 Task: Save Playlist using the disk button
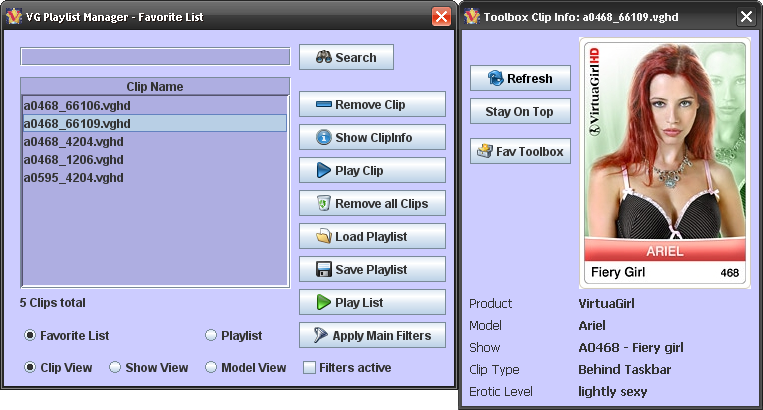[372, 270]
